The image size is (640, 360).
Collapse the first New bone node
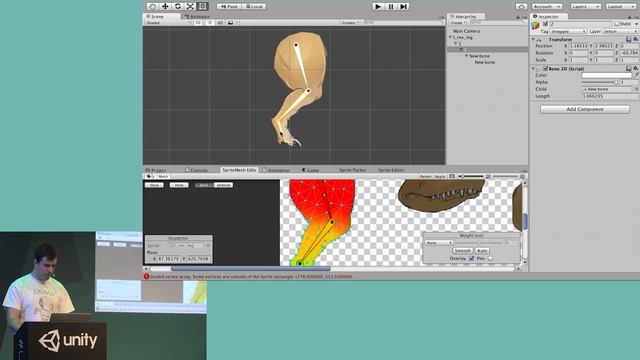(467, 56)
